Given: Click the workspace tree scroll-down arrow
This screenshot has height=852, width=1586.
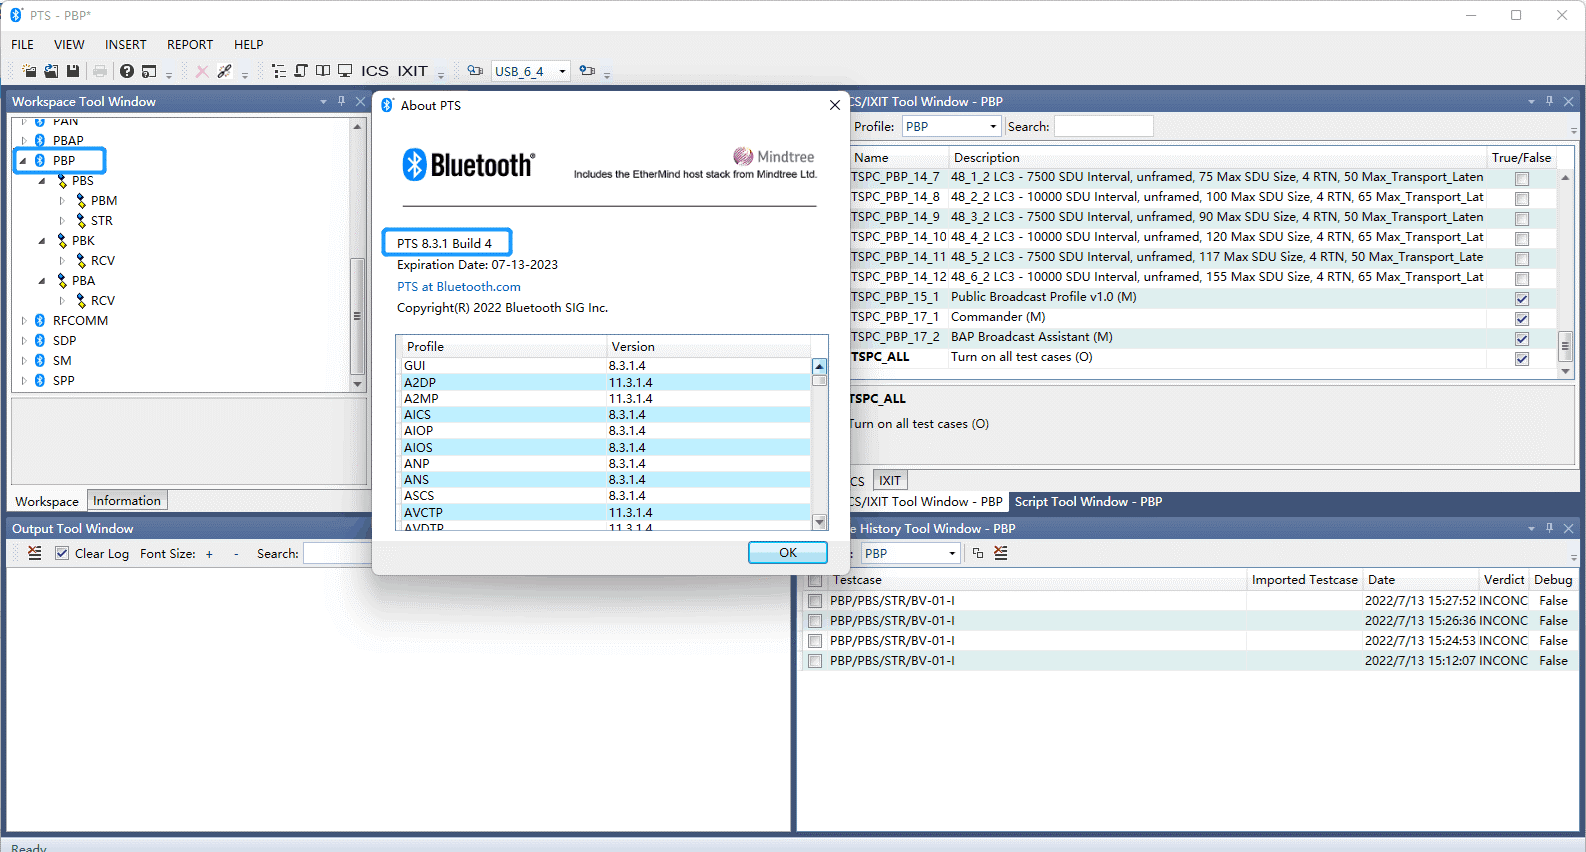Looking at the screenshot, I should click(357, 384).
